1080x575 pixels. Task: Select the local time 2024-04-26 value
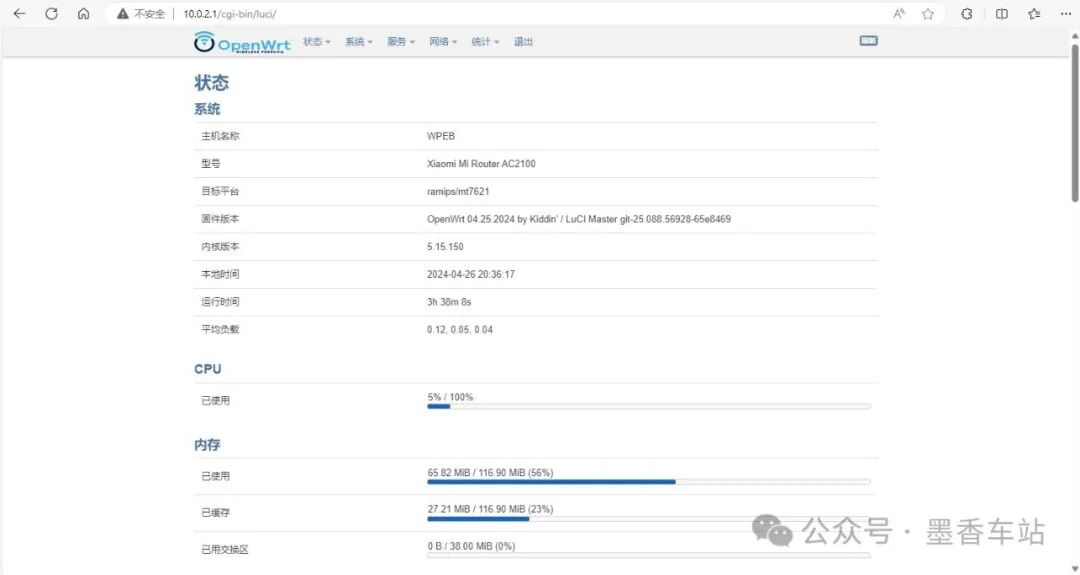point(470,274)
